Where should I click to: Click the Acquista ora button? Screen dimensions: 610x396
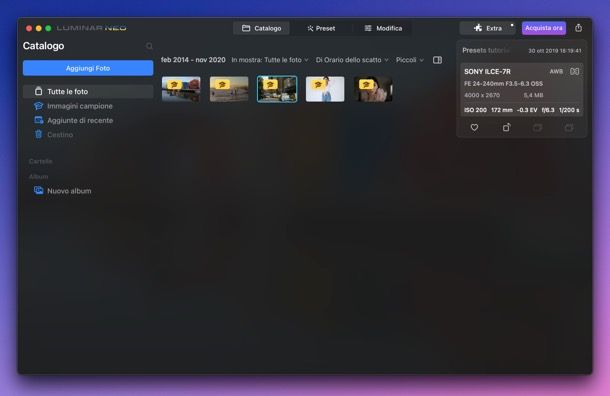point(543,28)
